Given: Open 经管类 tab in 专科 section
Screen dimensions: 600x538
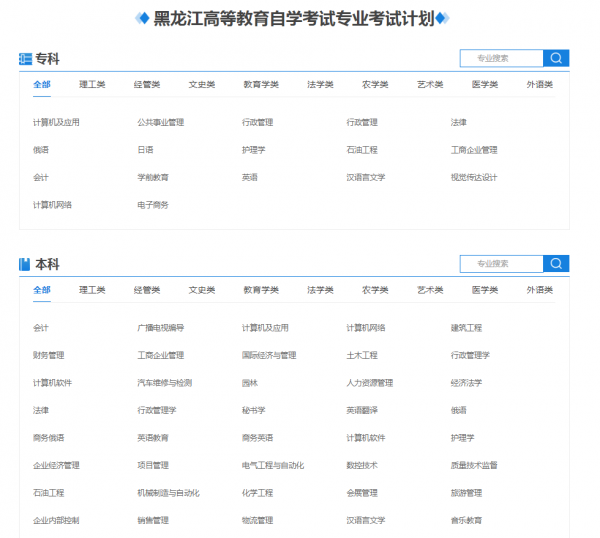Looking at the screenshot, I should (147, 85).
